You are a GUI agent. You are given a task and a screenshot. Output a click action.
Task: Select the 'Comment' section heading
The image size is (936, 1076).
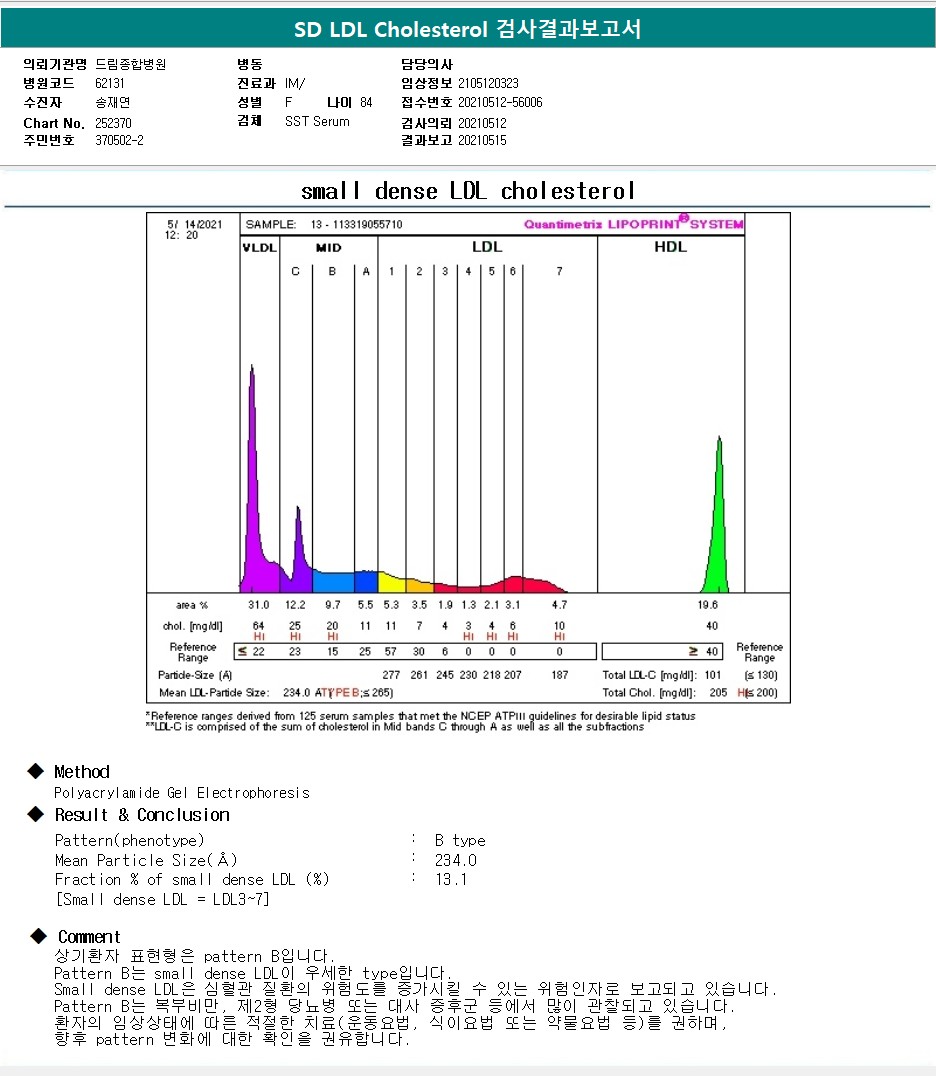pyautogui.click(x=89, y=937)
